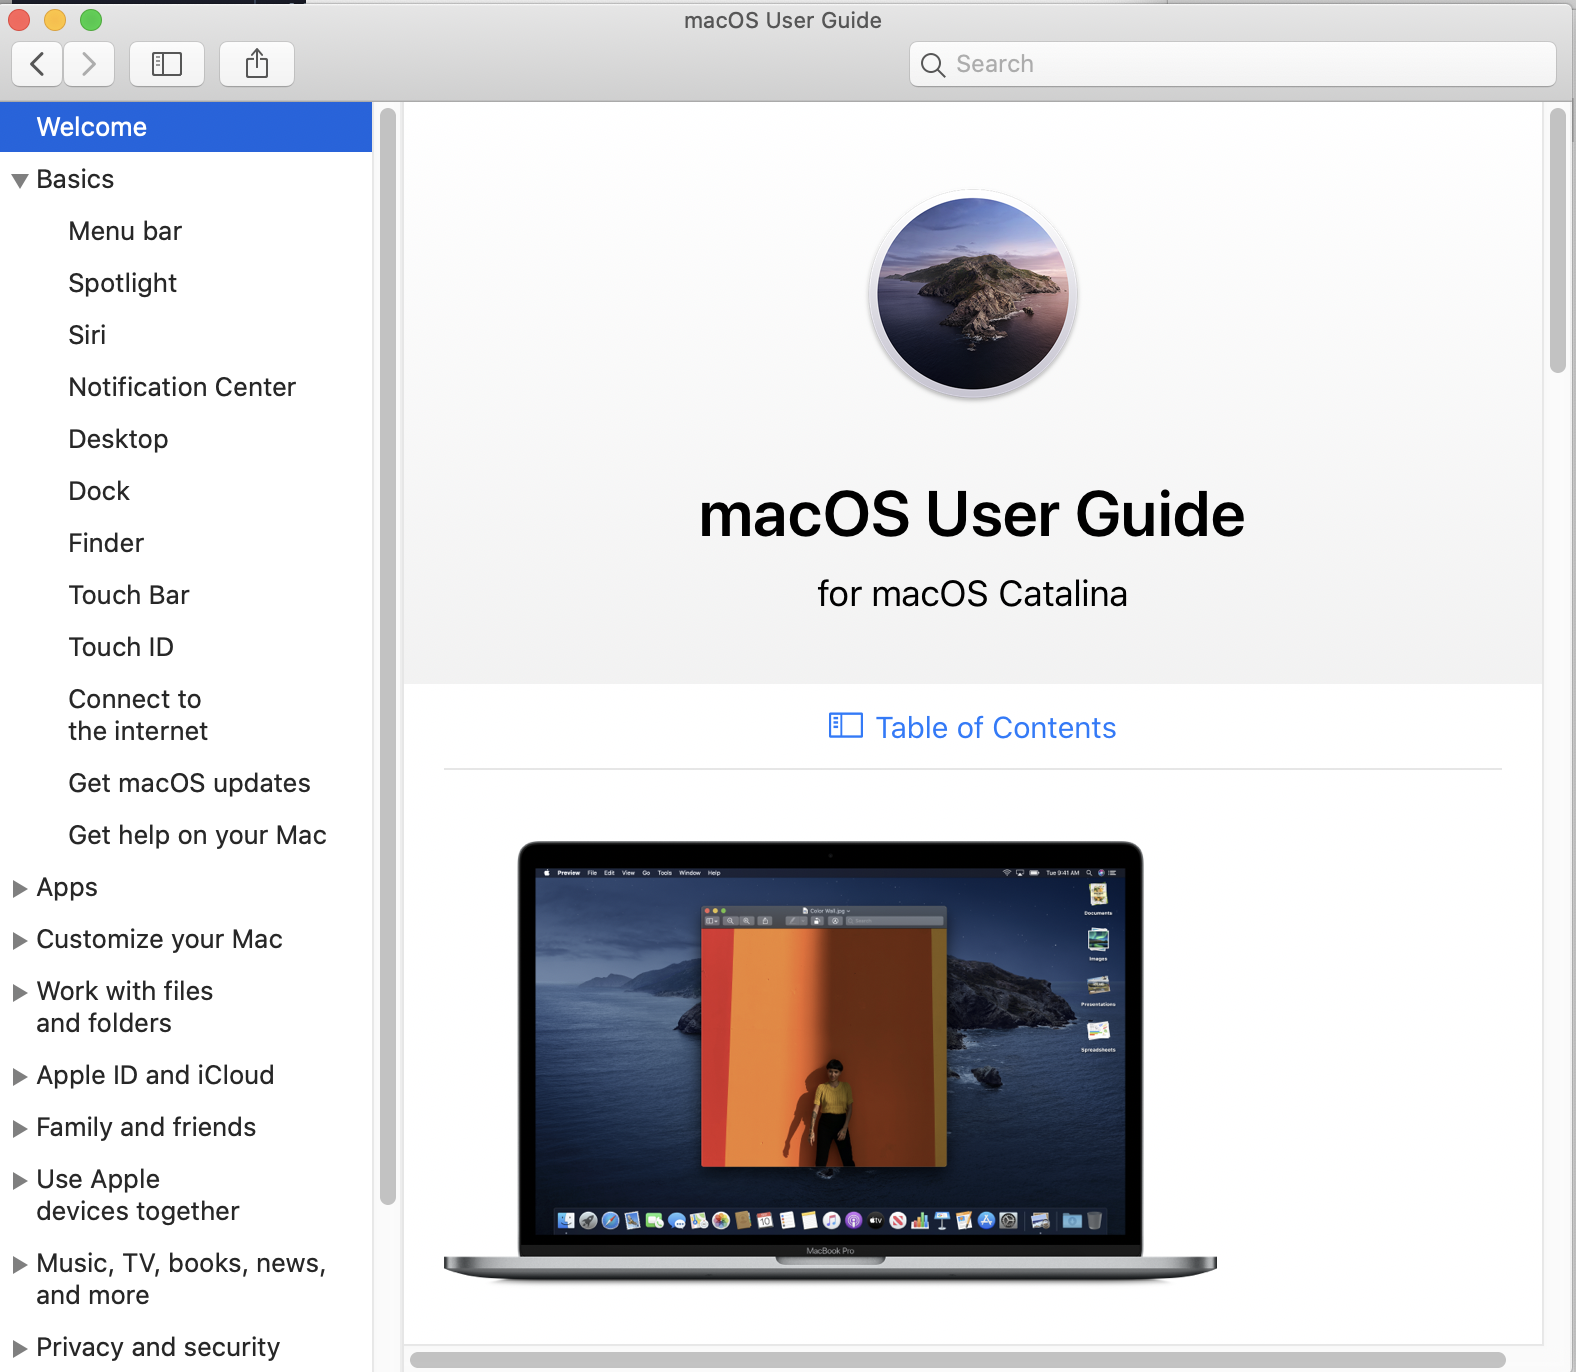The height and width of the screenshot is (1372, 1576).
Task: Open the Desktop topic
Action: tap(118, 439)
